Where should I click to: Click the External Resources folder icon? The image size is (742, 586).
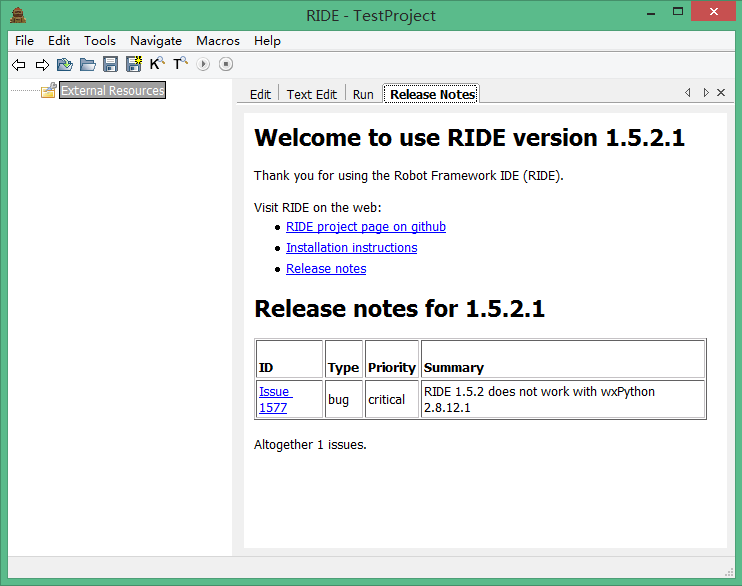(48, 90)
